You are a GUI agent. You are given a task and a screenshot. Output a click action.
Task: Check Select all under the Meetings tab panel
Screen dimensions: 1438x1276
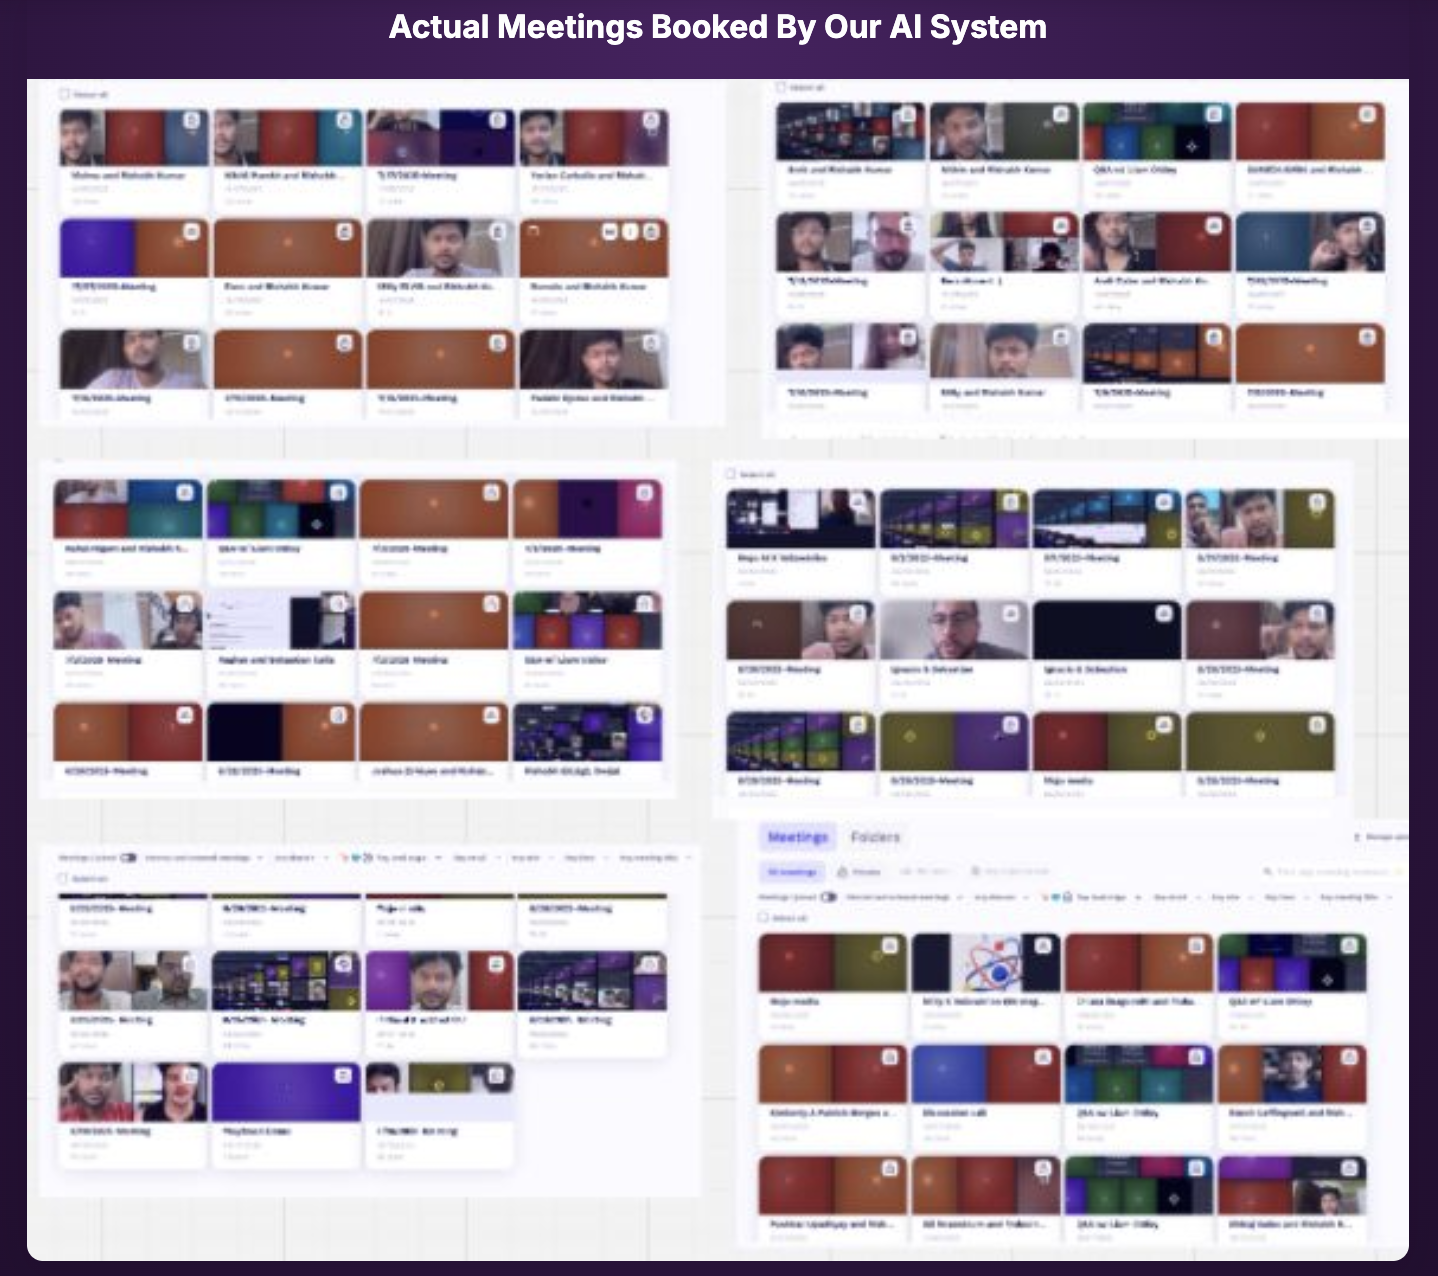tap(765, 917)
